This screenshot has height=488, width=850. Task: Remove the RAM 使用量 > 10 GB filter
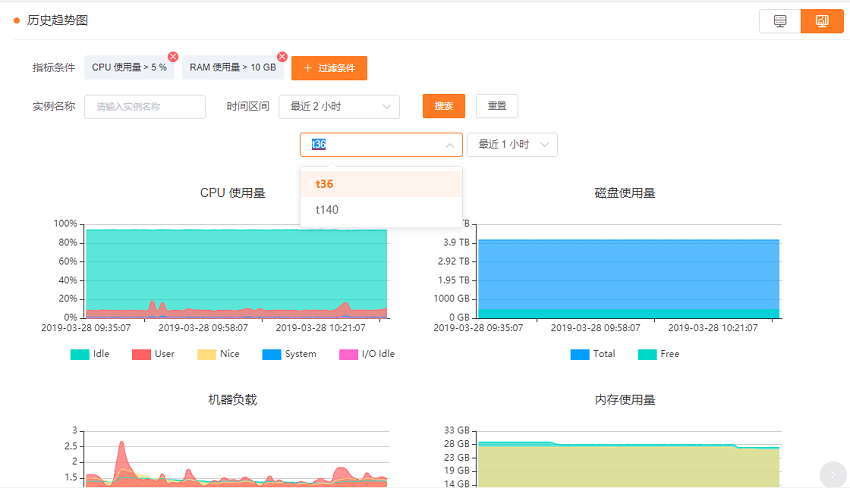click(282, 56)
